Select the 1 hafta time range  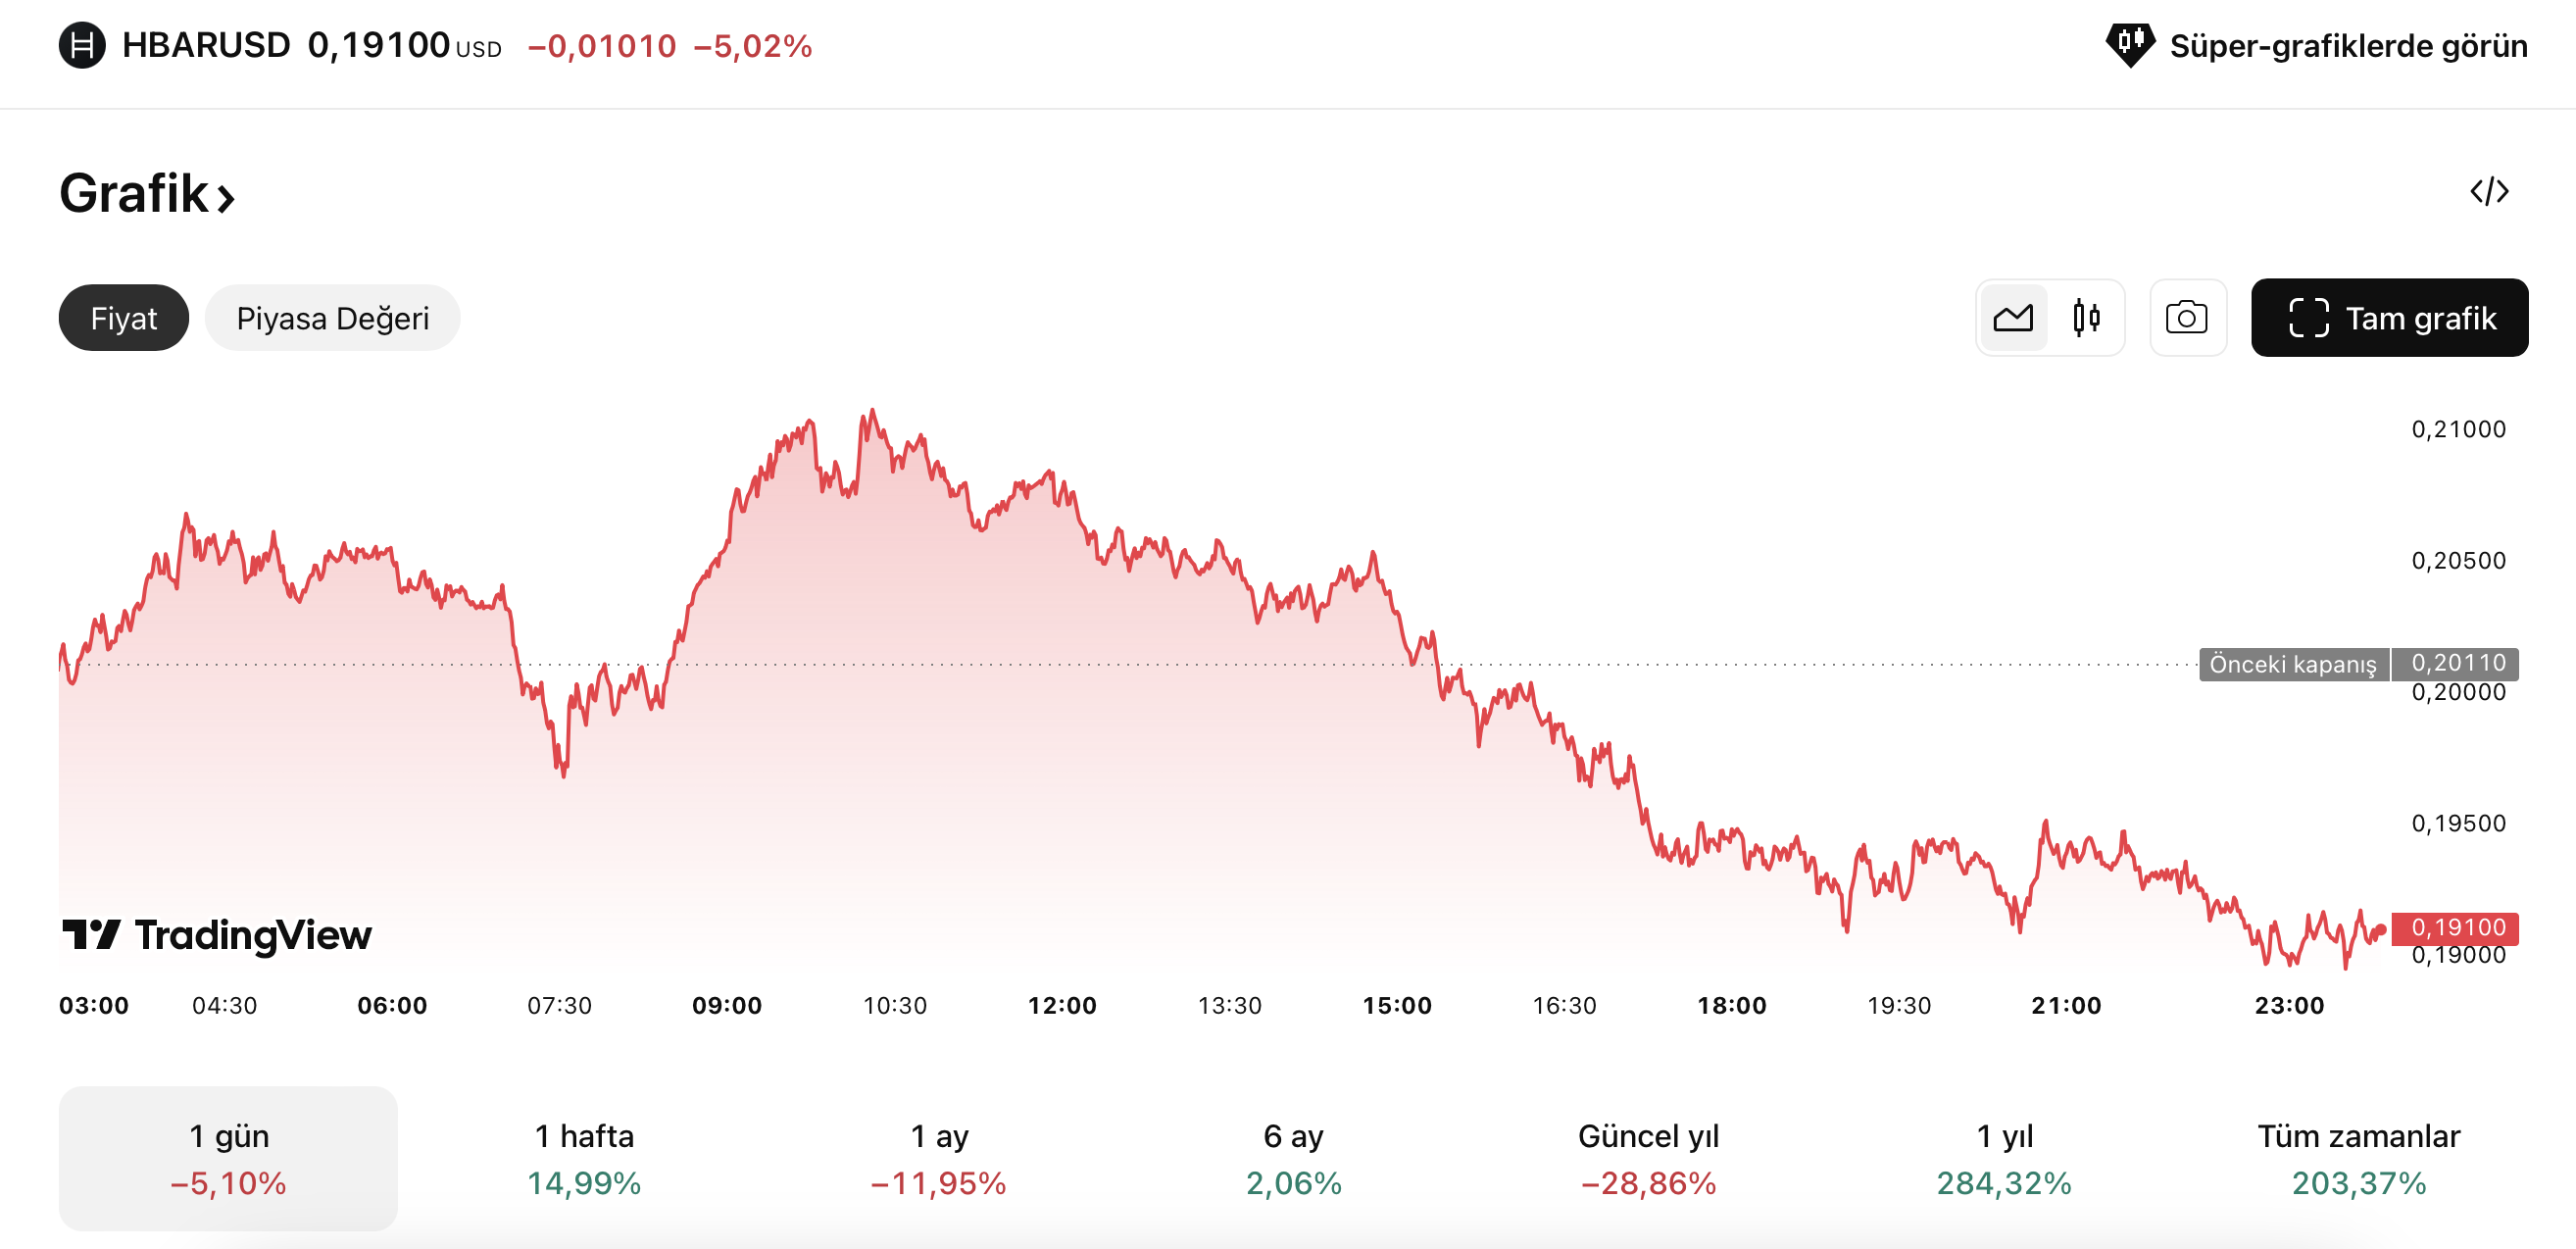coord(584,1158)
